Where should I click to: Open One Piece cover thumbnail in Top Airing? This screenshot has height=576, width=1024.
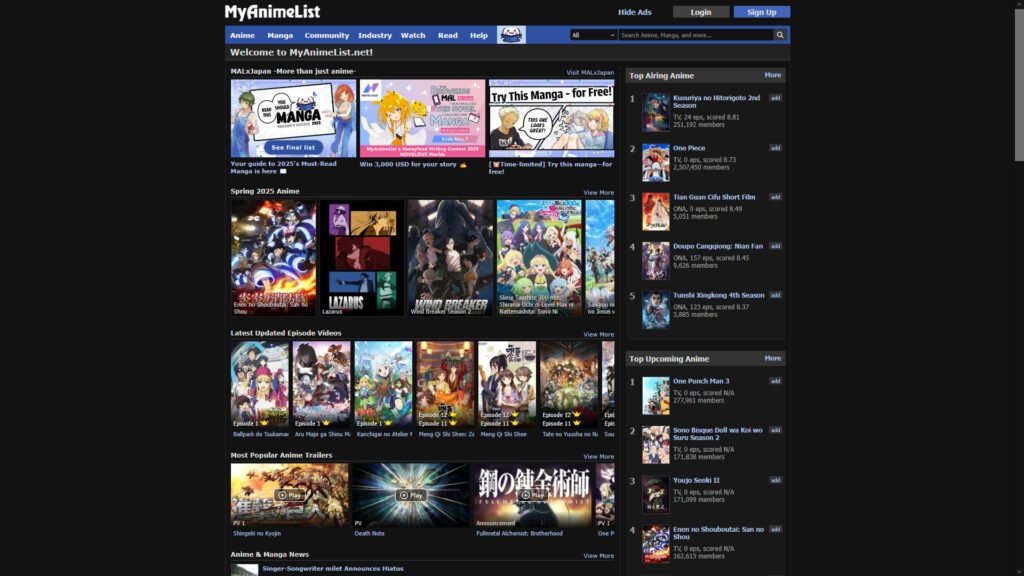click(656, 163)
